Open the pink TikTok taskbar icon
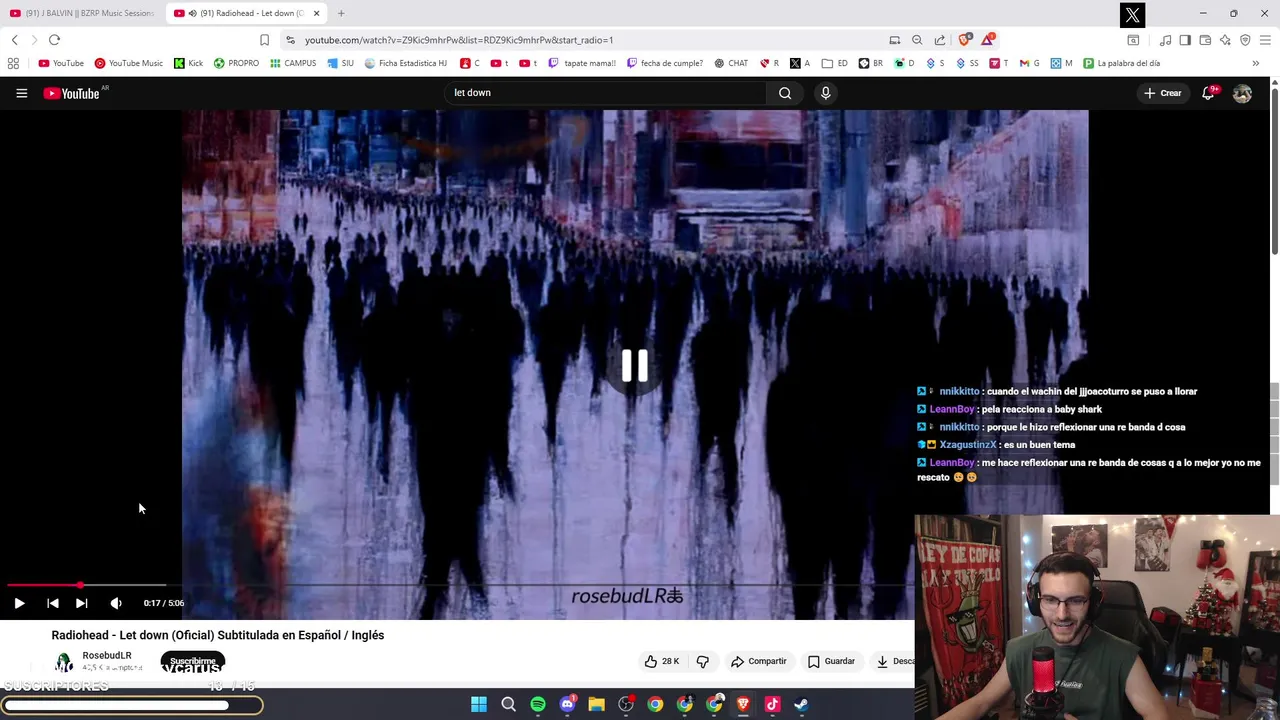The width and height of the screenshot is (1280, 720). (x=772, y=704)
